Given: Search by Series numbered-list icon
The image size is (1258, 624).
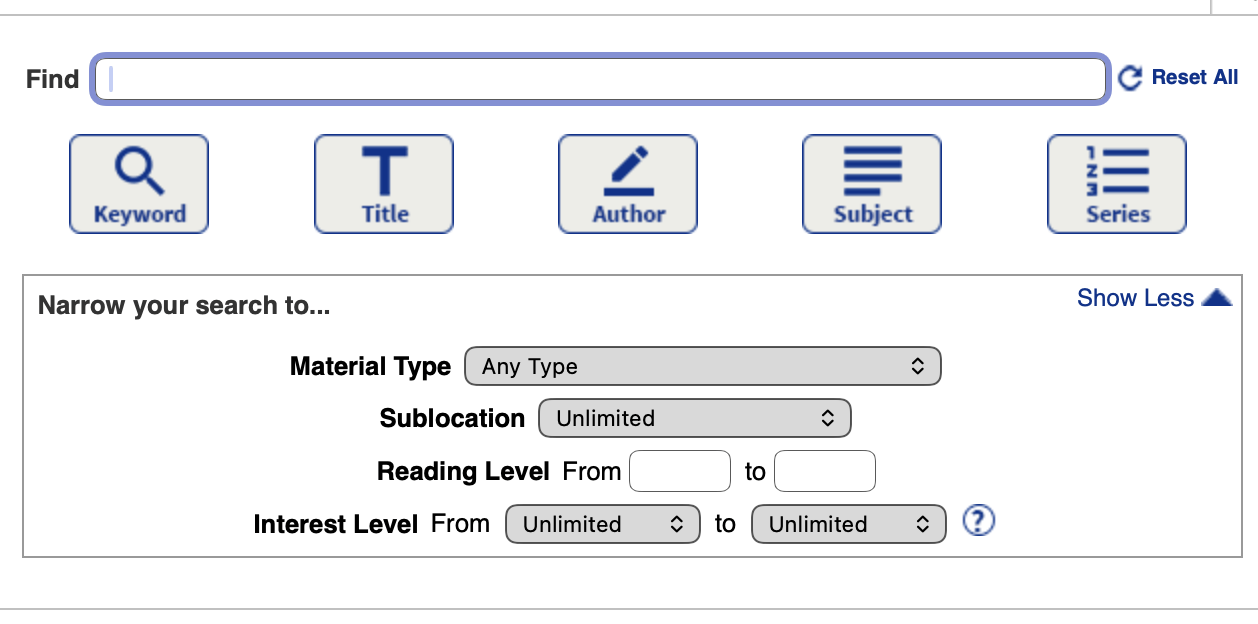Looking at the screenshot, I should (x=1117, y=170).
